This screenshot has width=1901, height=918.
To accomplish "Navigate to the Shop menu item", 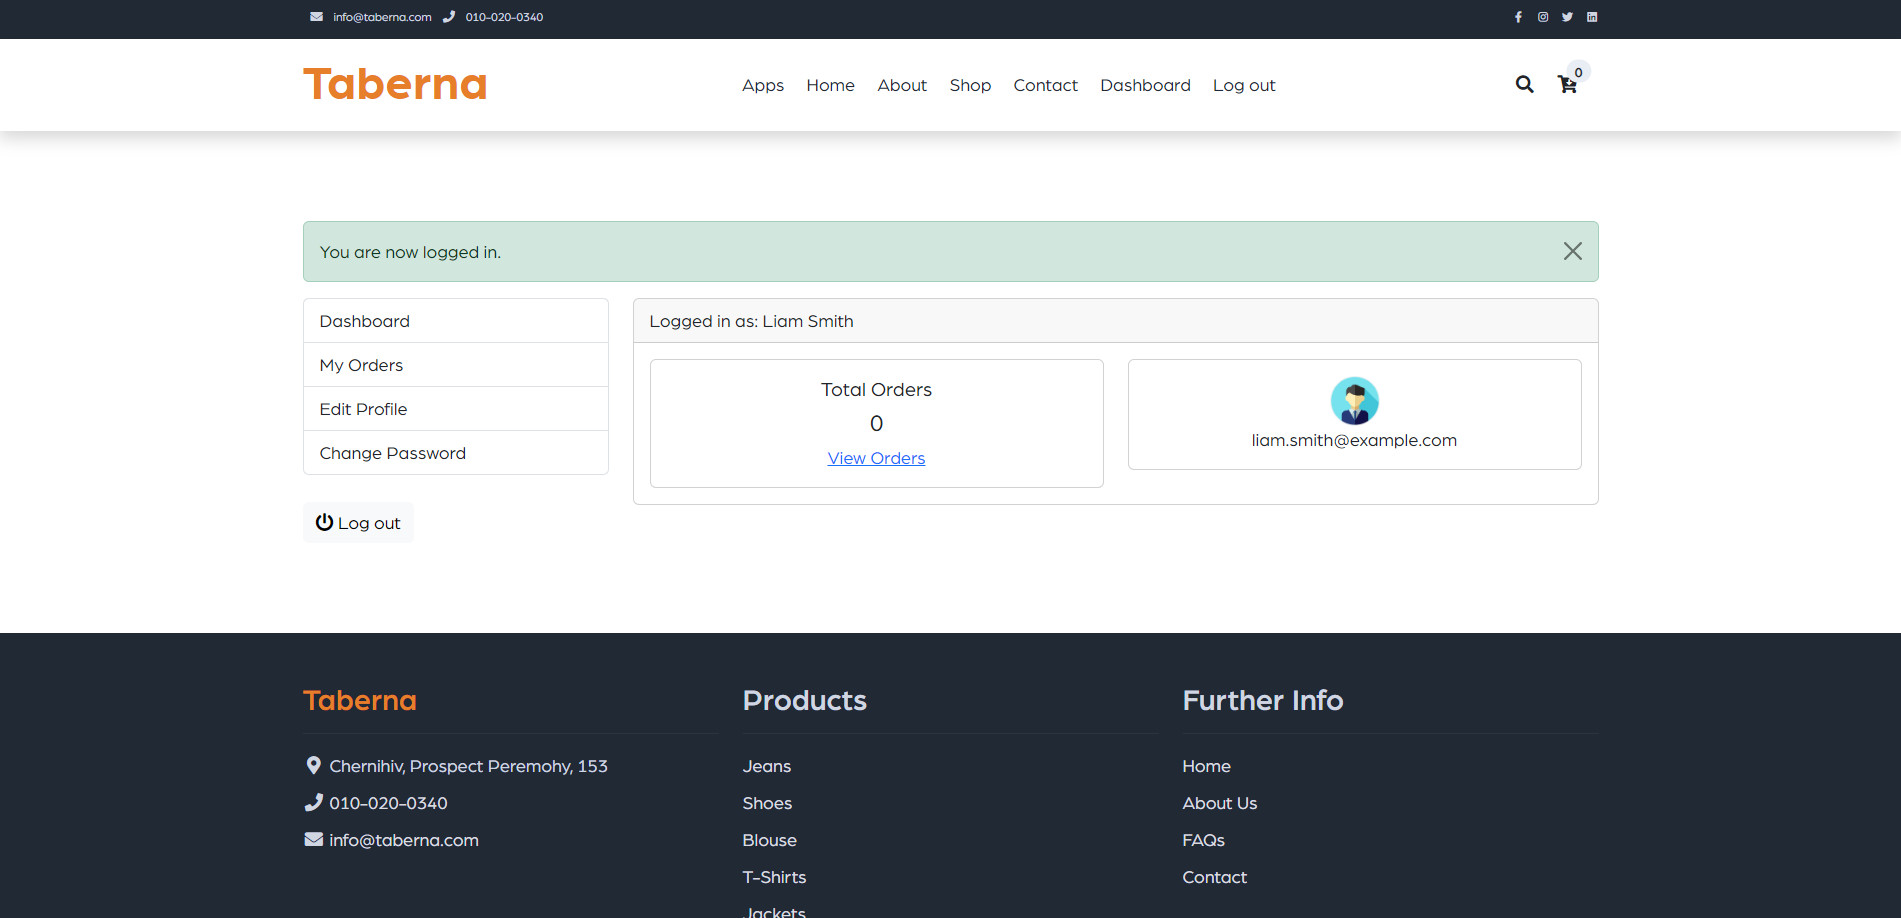I will tap(970, 85).
